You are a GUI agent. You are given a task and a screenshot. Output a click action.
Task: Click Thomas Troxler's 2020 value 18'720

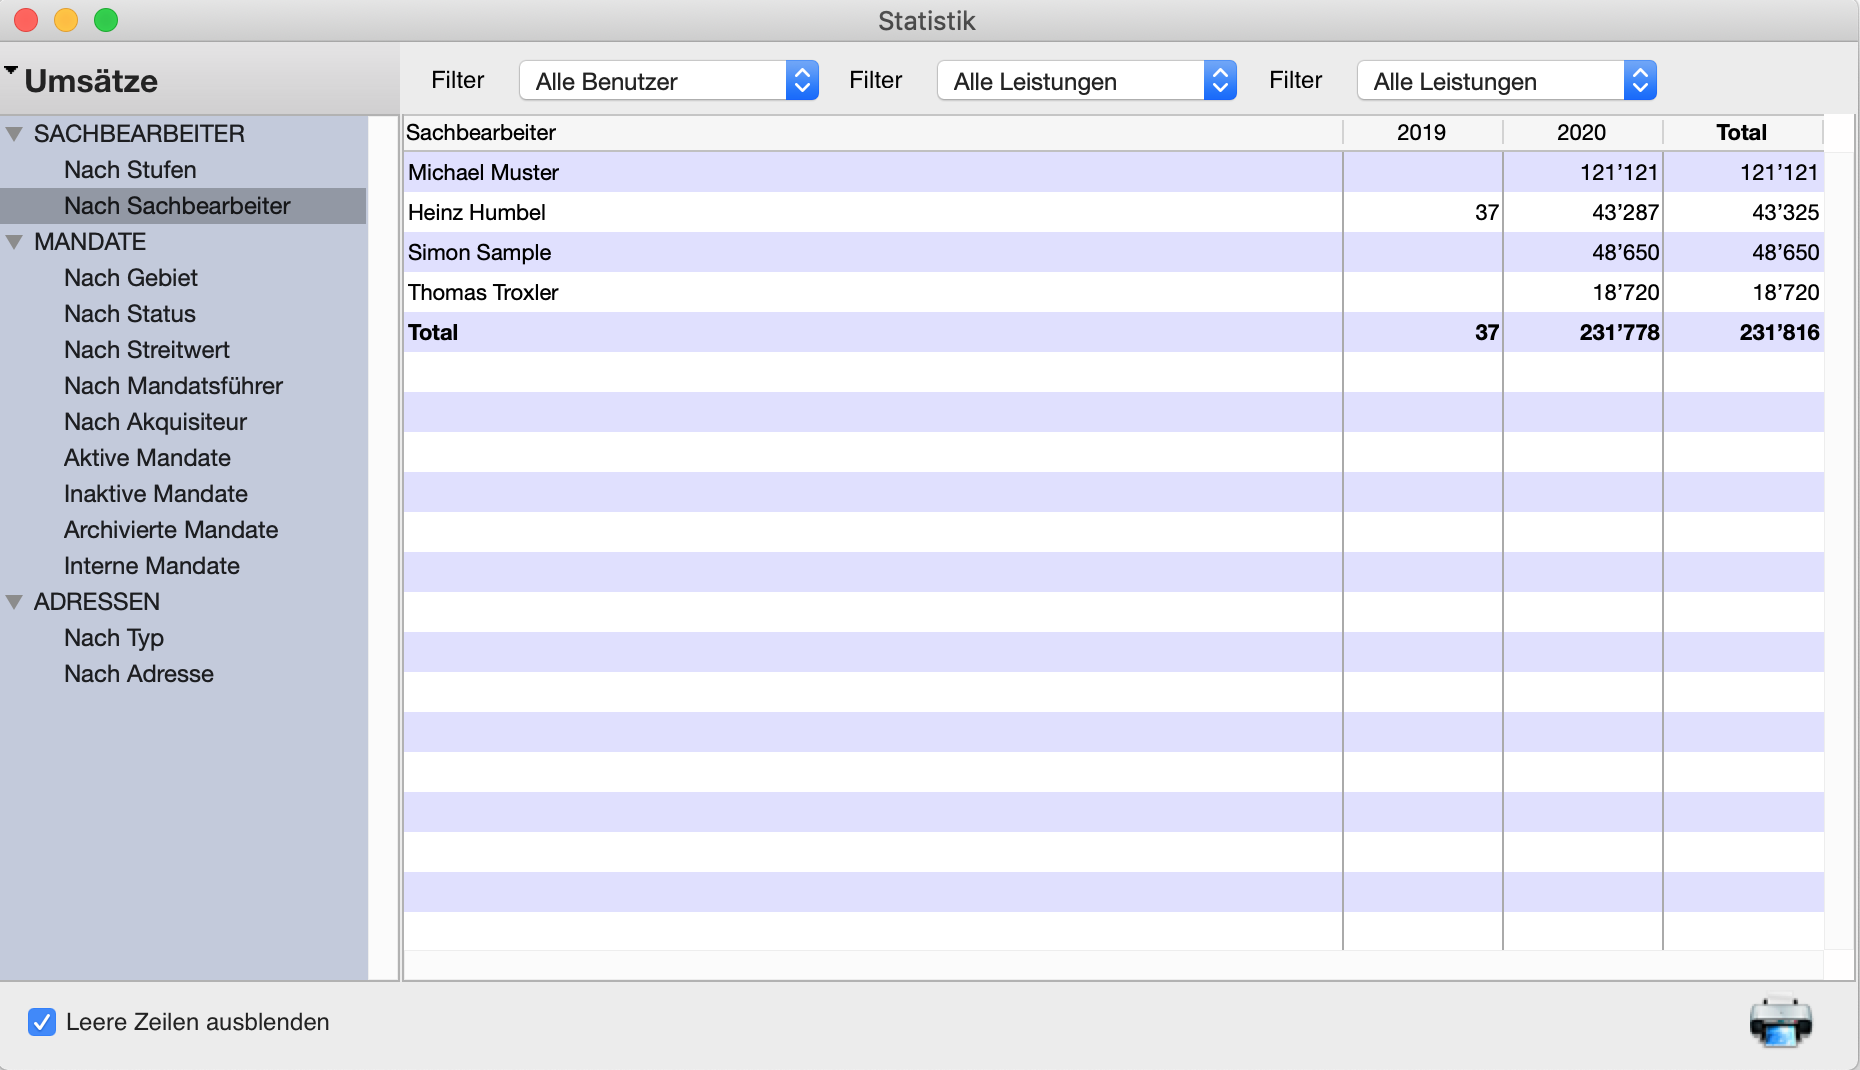pyautogui.click(x=1625, y=293)
